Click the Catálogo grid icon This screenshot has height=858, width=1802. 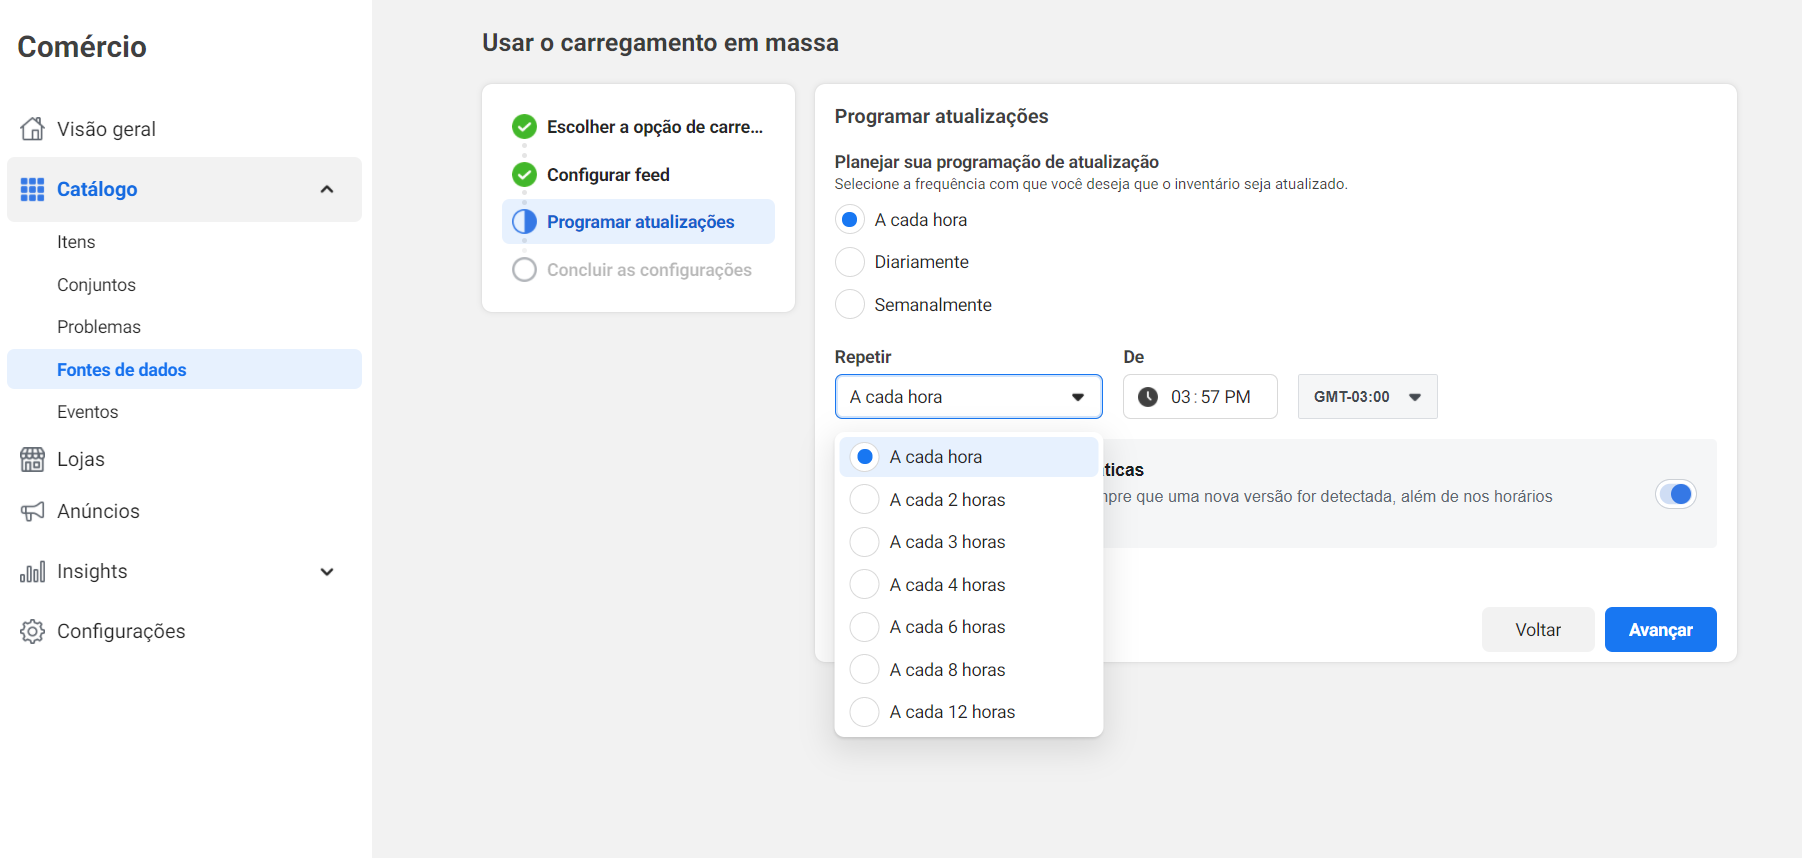click(32, 189)
